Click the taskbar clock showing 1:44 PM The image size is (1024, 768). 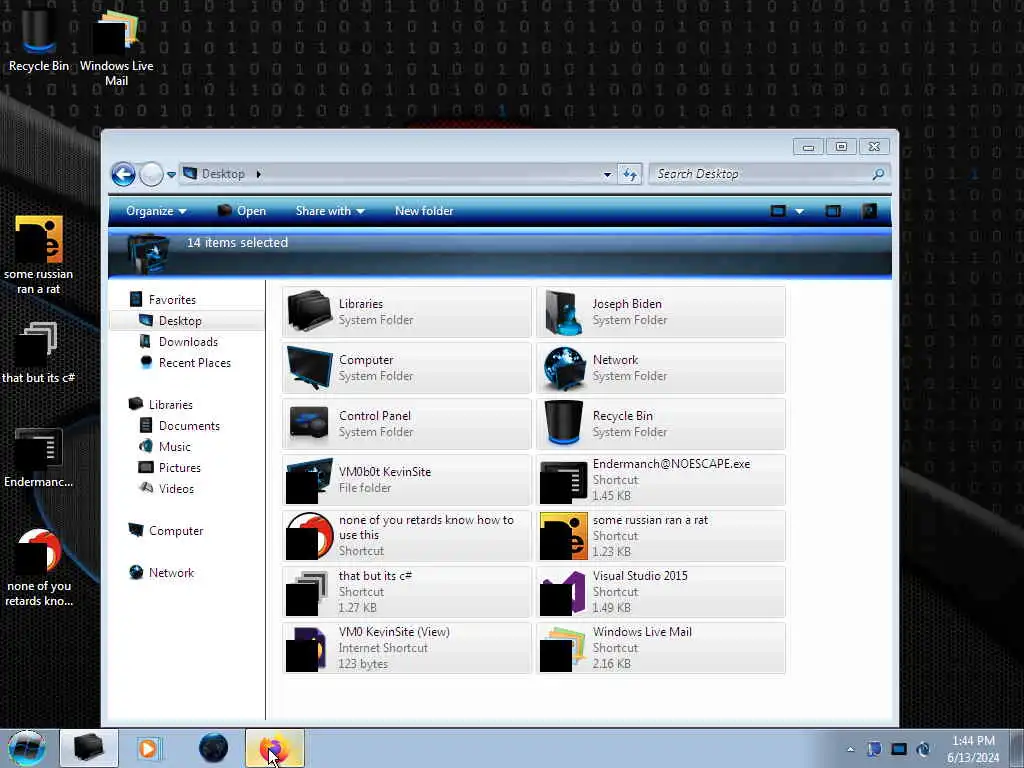(x=973, y=749)
